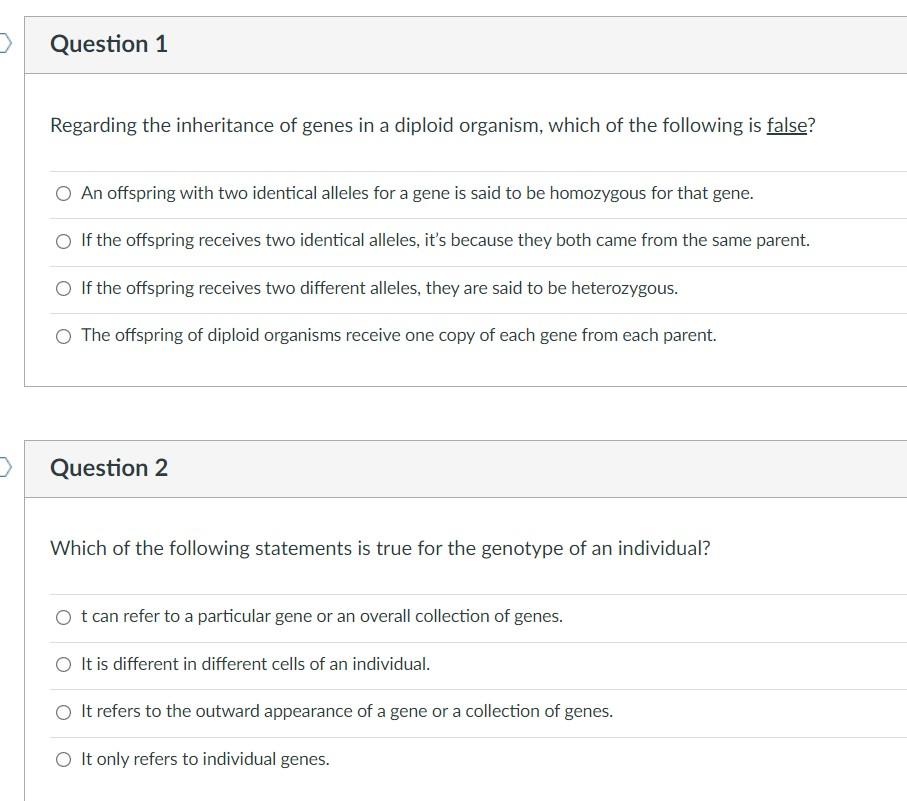Select the heterozygous answer radio button

pyautogui.click(x=63, y=288)
